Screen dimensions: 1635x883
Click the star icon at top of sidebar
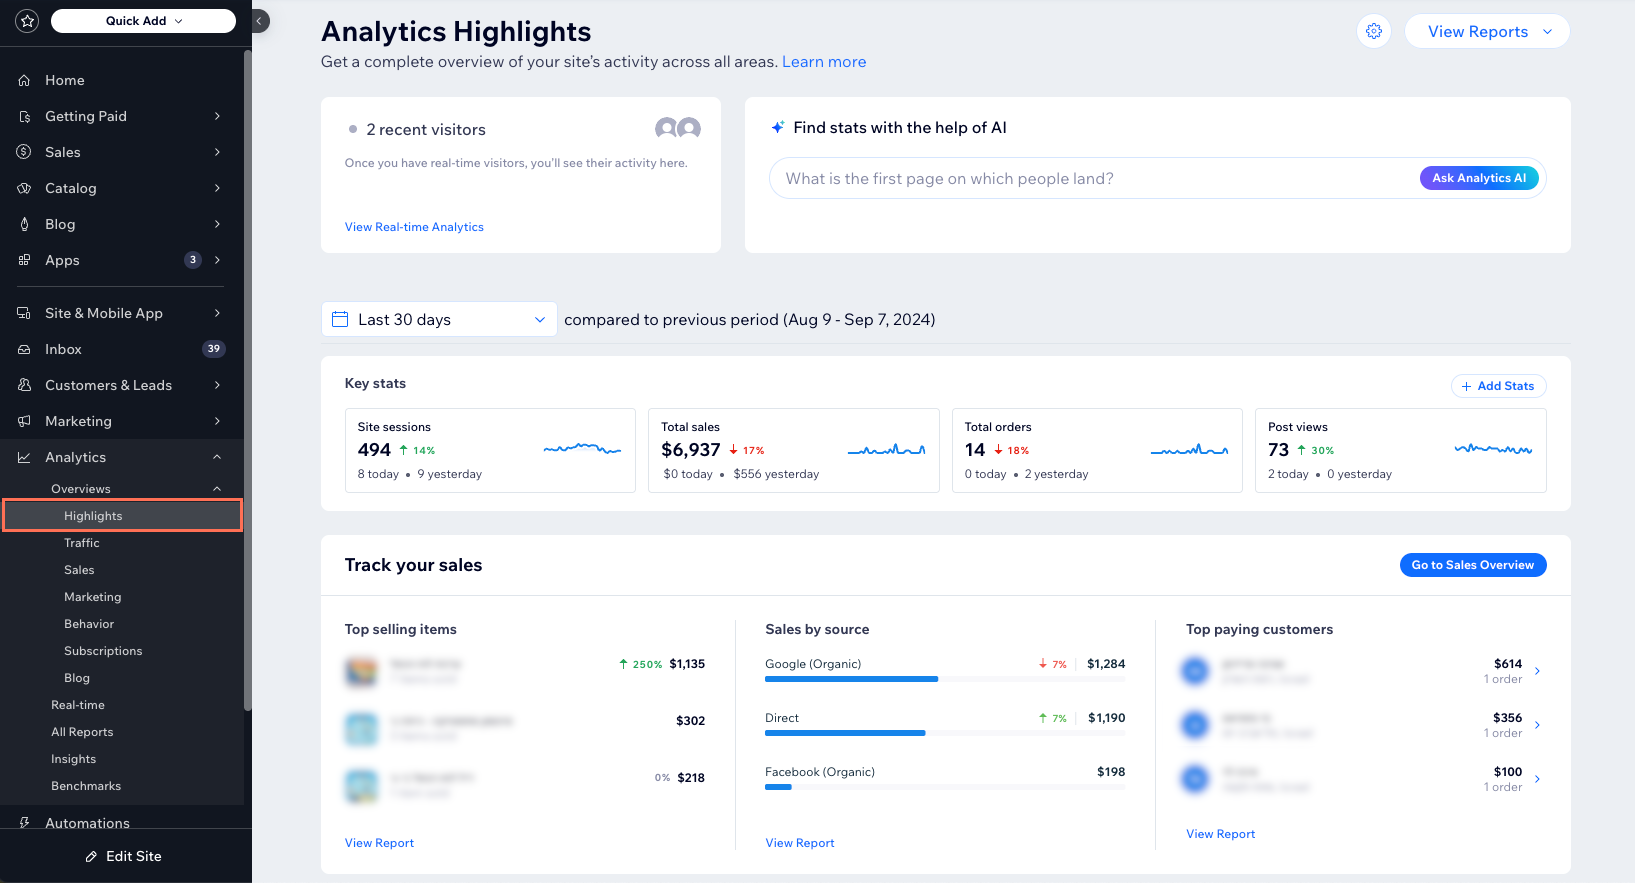click(x=27, y=20)
